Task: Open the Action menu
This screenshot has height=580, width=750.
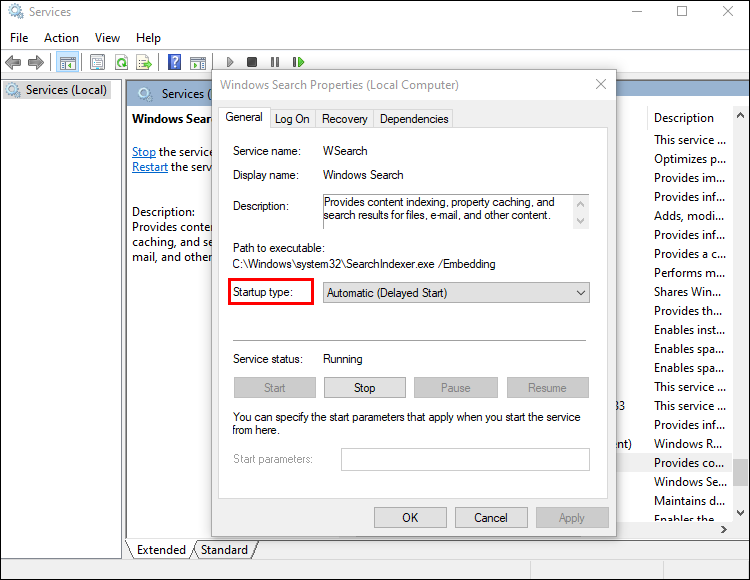Action: (61, 38)
